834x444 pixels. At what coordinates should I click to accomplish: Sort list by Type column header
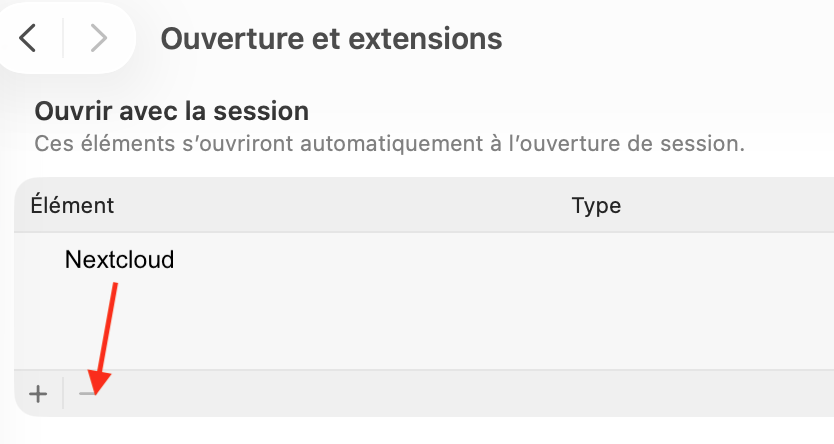[596, 206]
